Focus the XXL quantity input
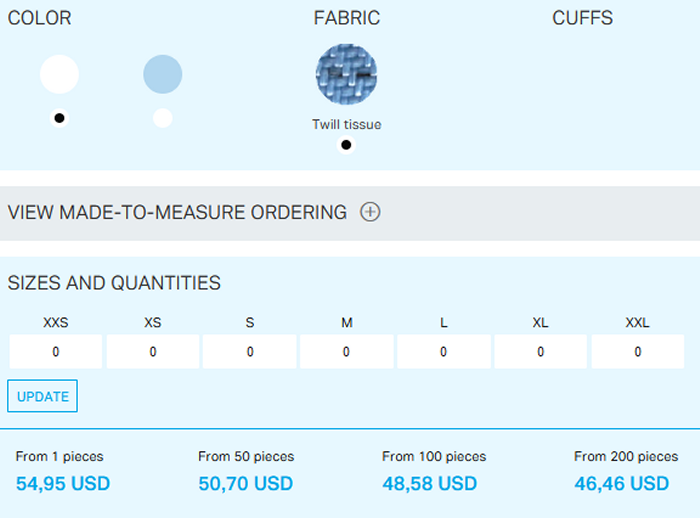700x518 pixels. pyautogui.click(x=637, y=352)
